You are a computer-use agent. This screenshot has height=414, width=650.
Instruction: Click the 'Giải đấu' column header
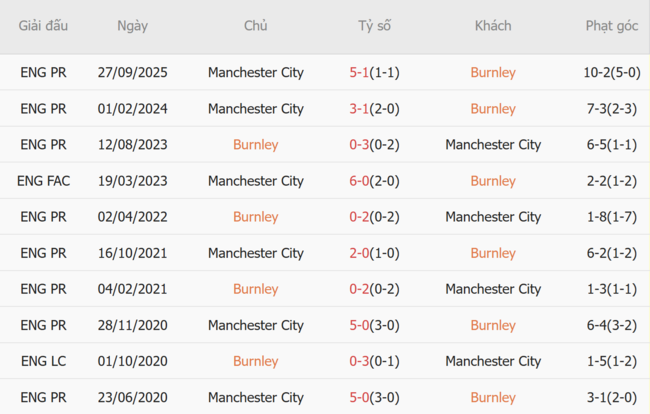tap(43, 26)
